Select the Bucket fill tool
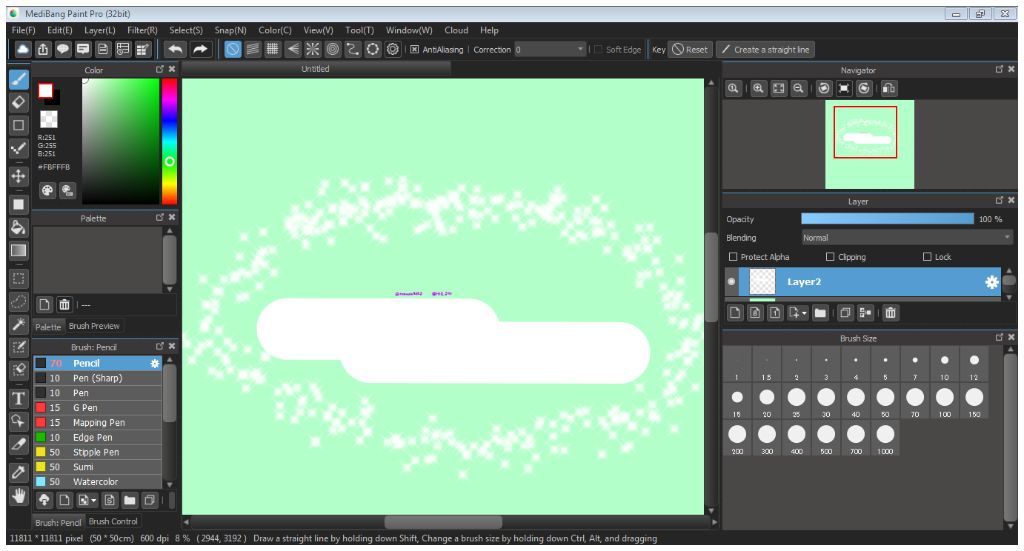Screen dimensions: 1024x551 pos(18,228)
